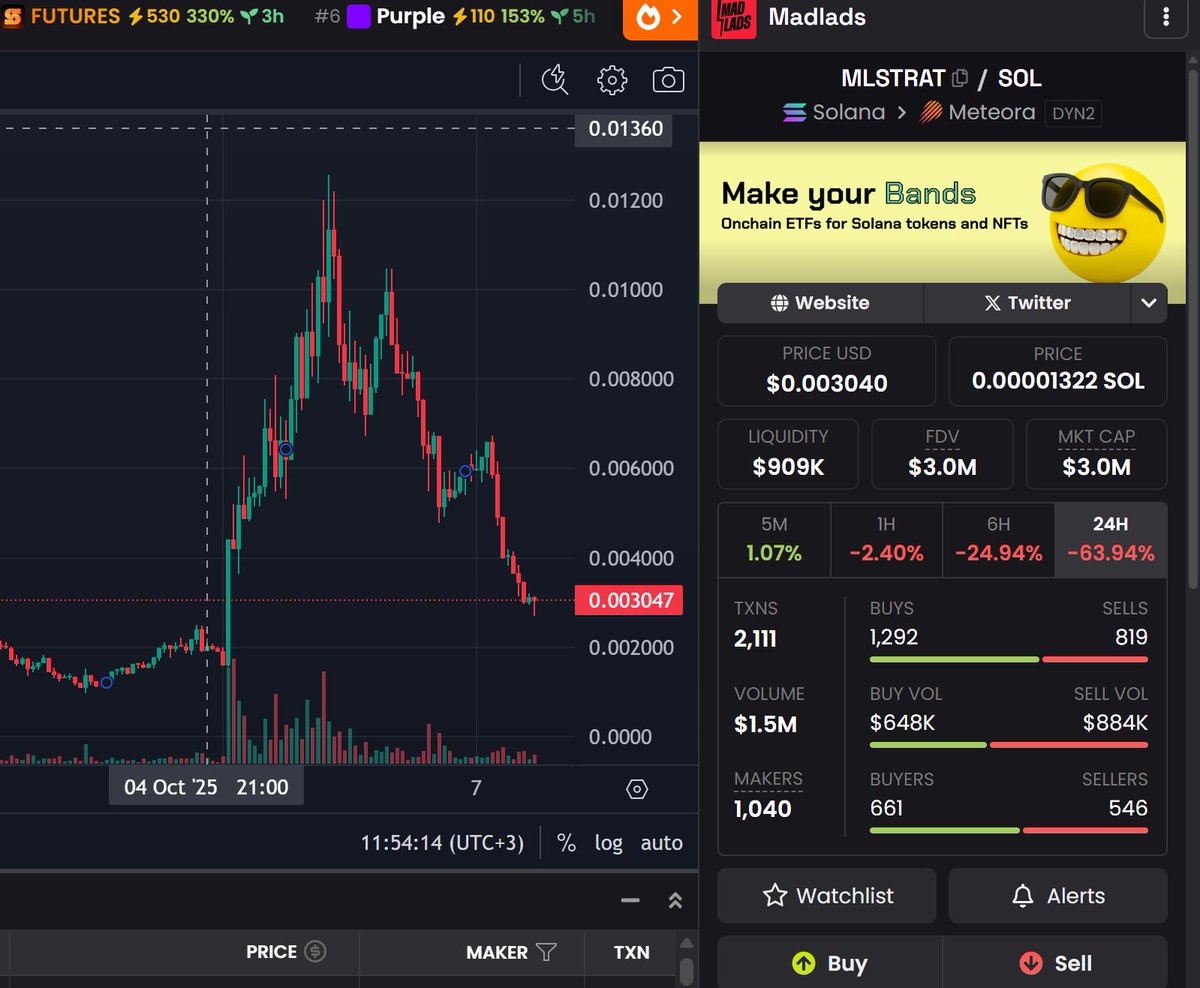The image size is (1200, 988).
Task: Click the current price label 0.003047
Action: (628, 601)
